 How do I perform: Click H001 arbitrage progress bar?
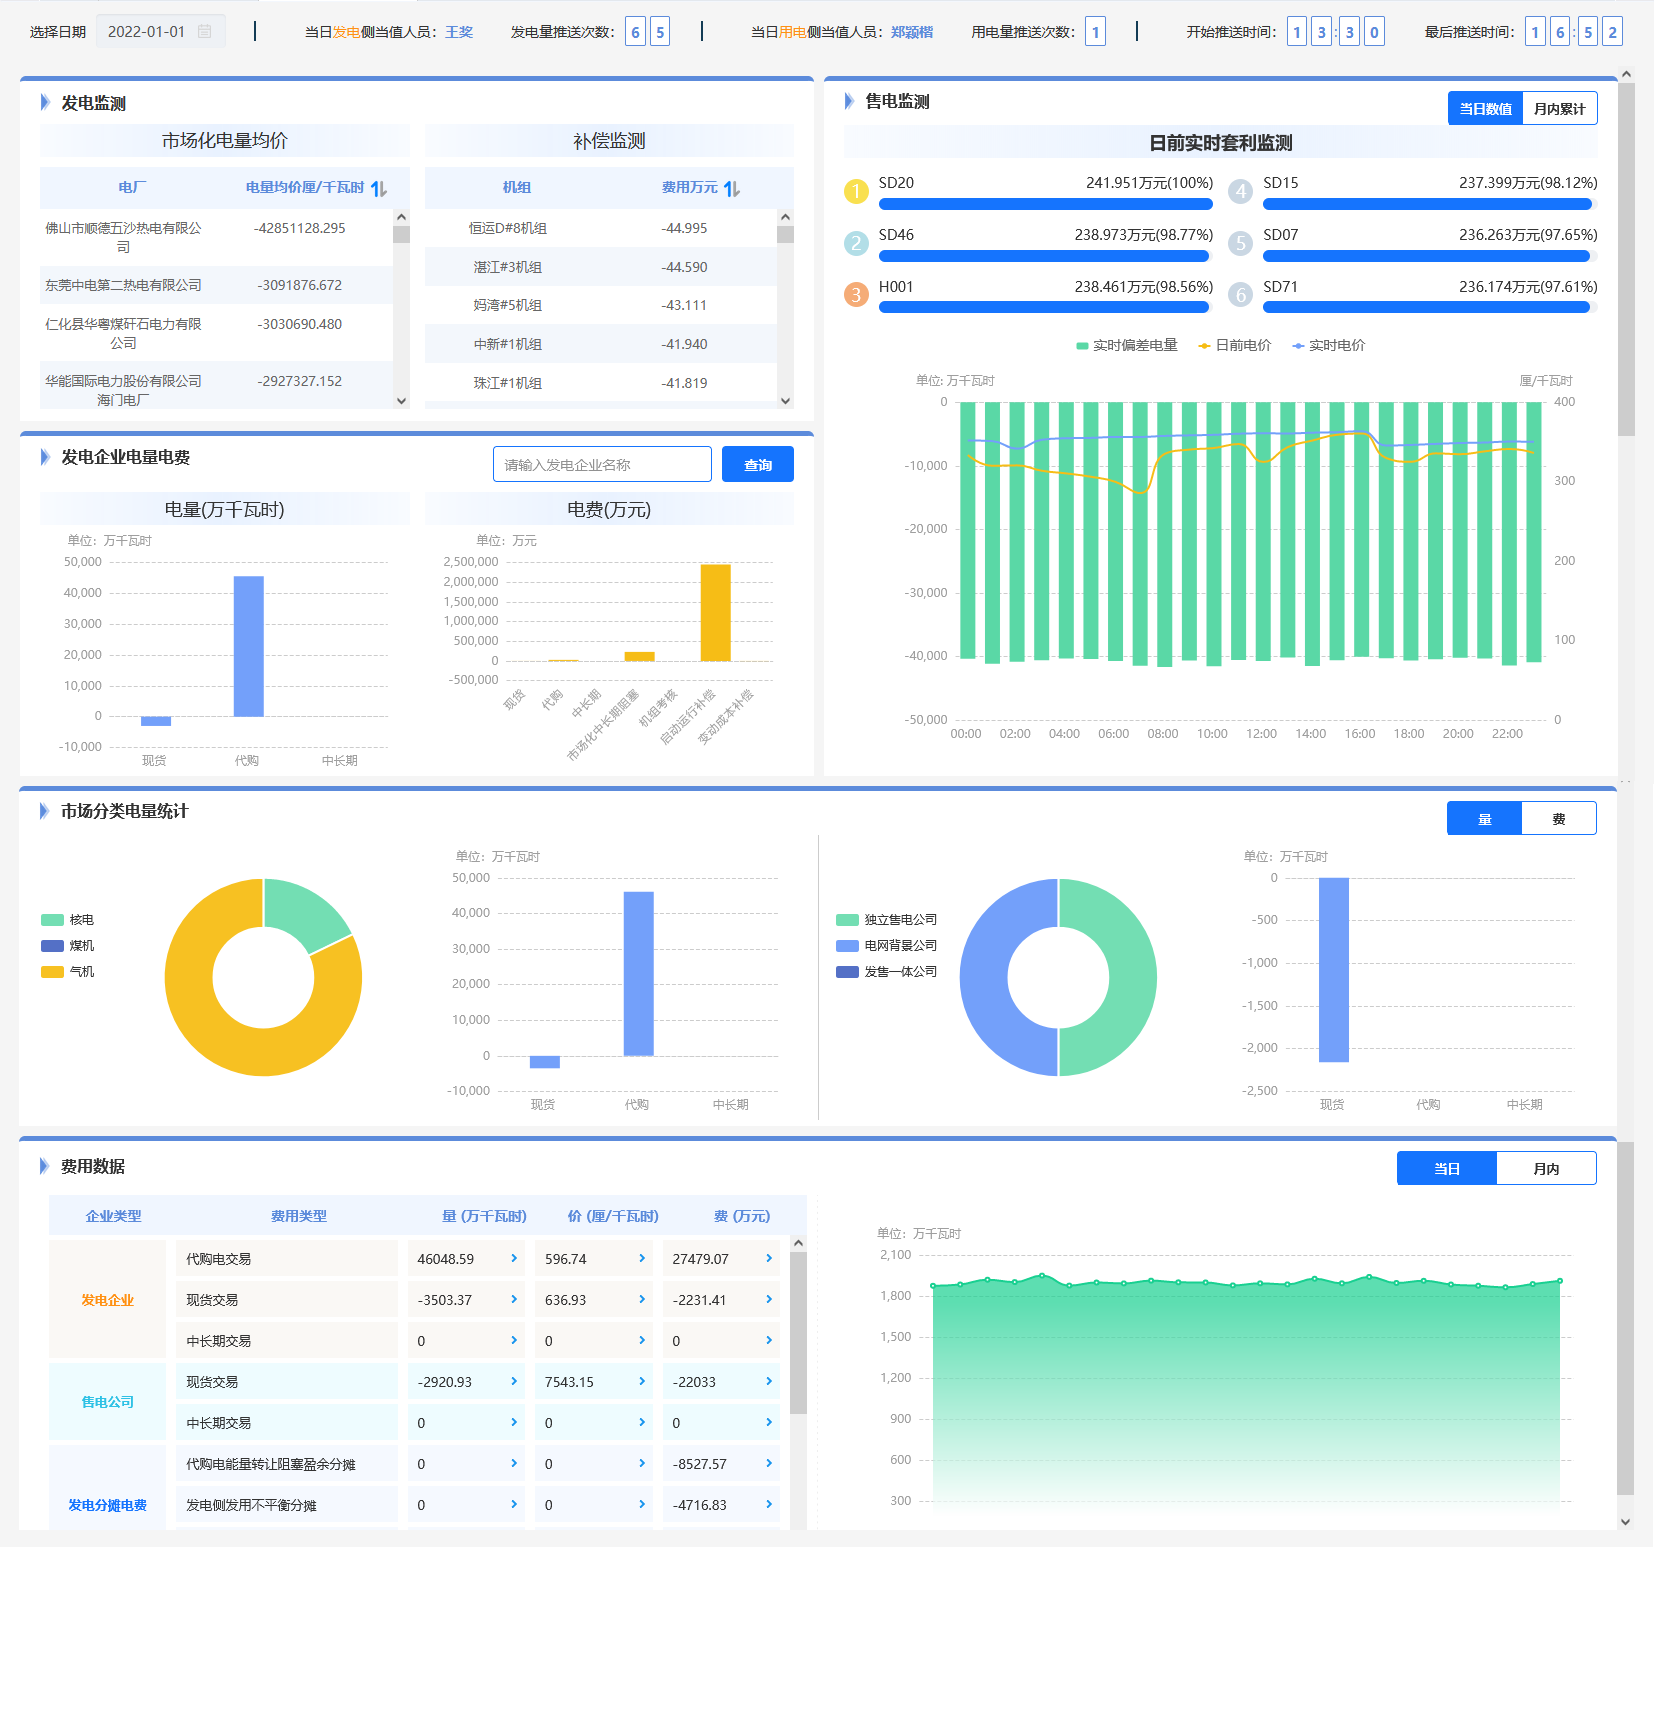pos(1046,308)
